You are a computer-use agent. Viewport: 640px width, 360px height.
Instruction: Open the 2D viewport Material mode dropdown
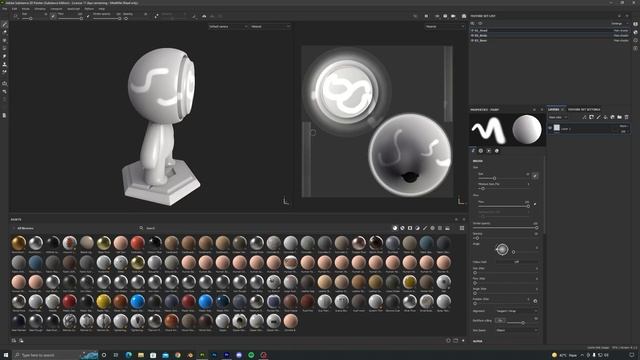click(x=444, y=27)
